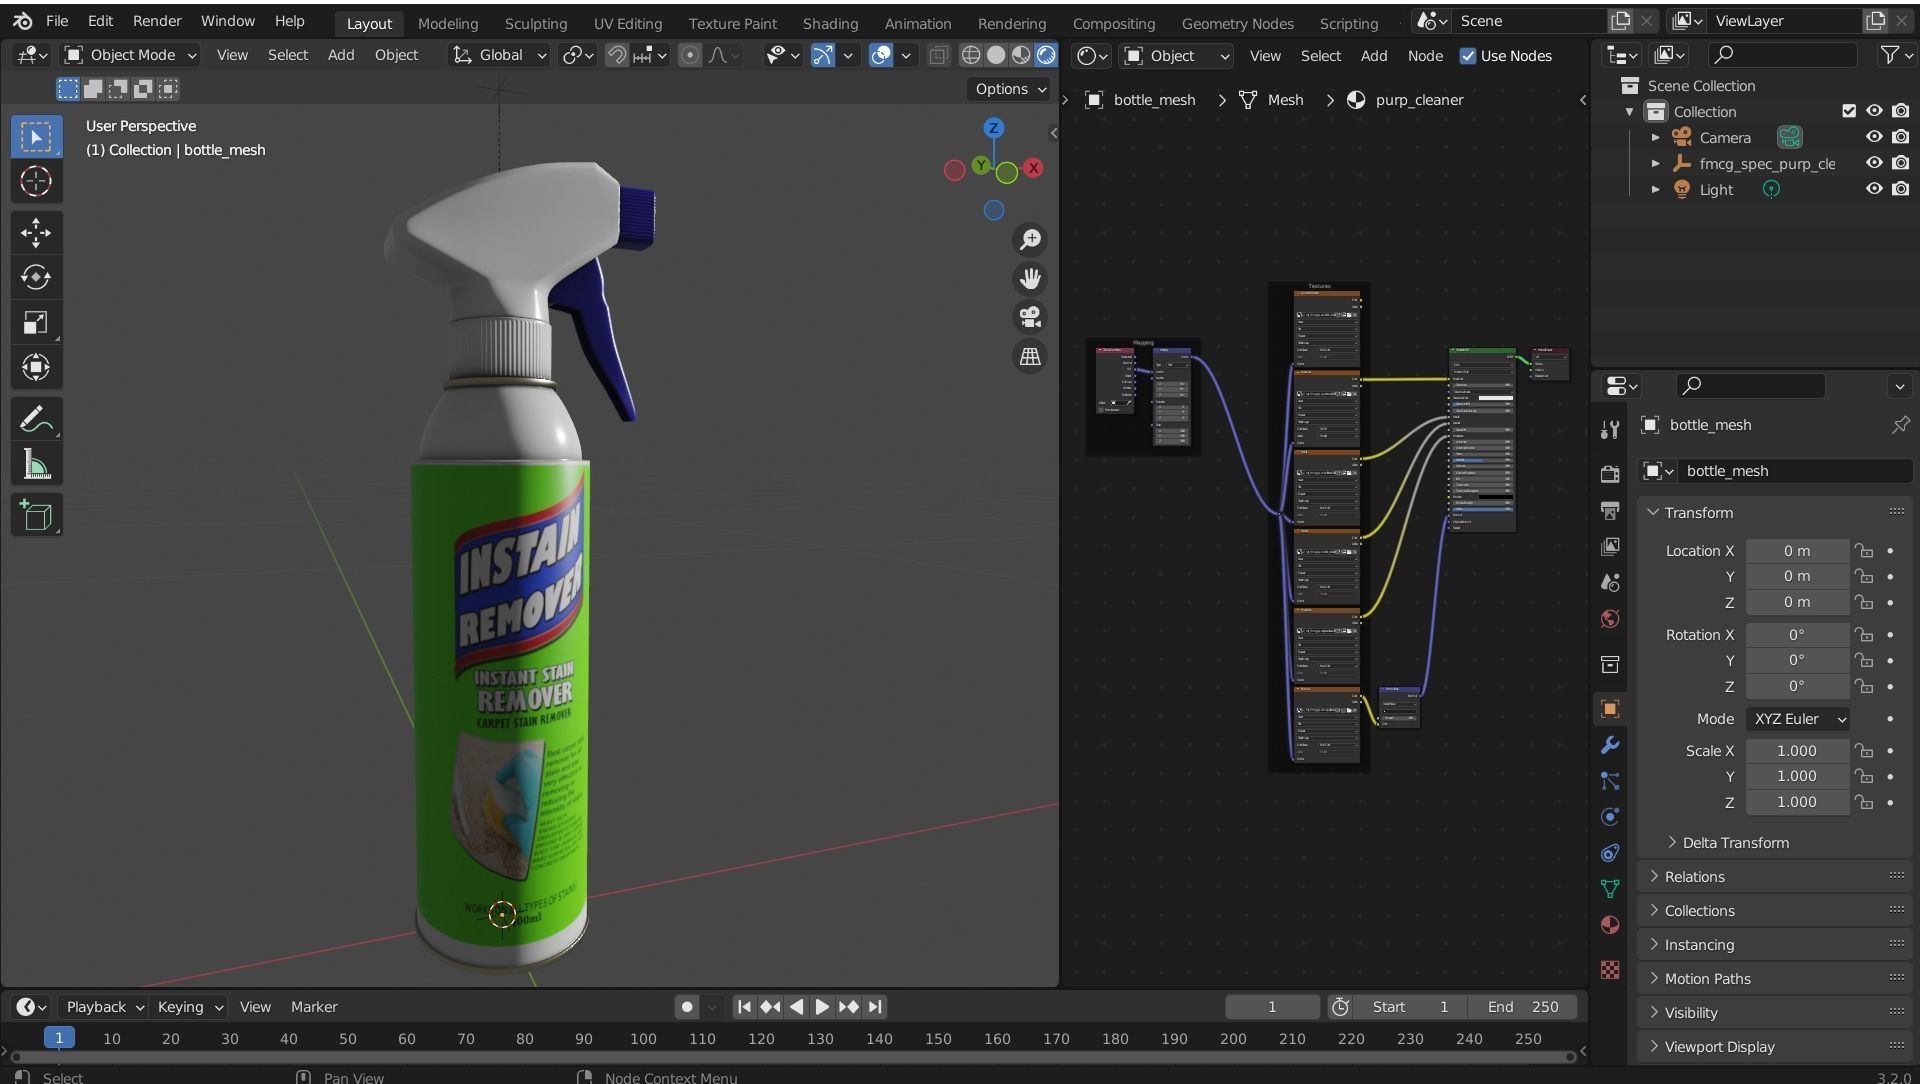1920x1084 pixels.
Task: Open the XYZ Euler rotation mode dropdown
Action: [1798, 719]
